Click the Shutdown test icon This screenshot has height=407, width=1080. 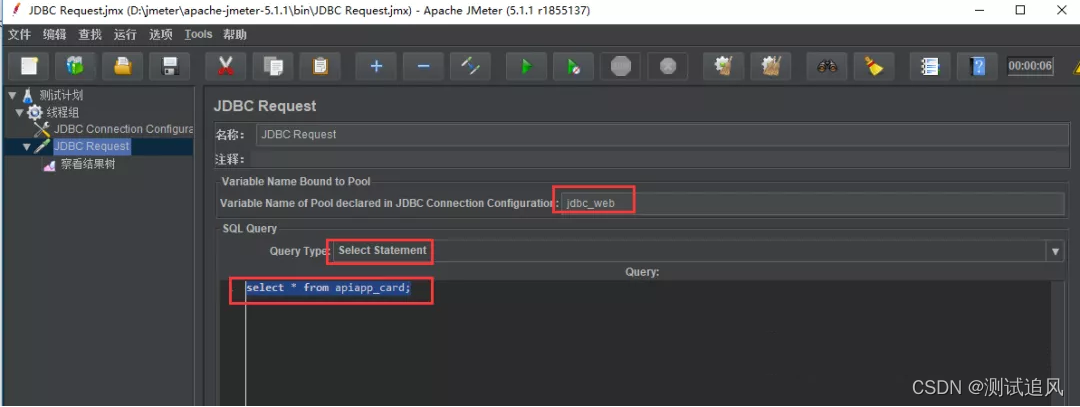coord(667,66)
